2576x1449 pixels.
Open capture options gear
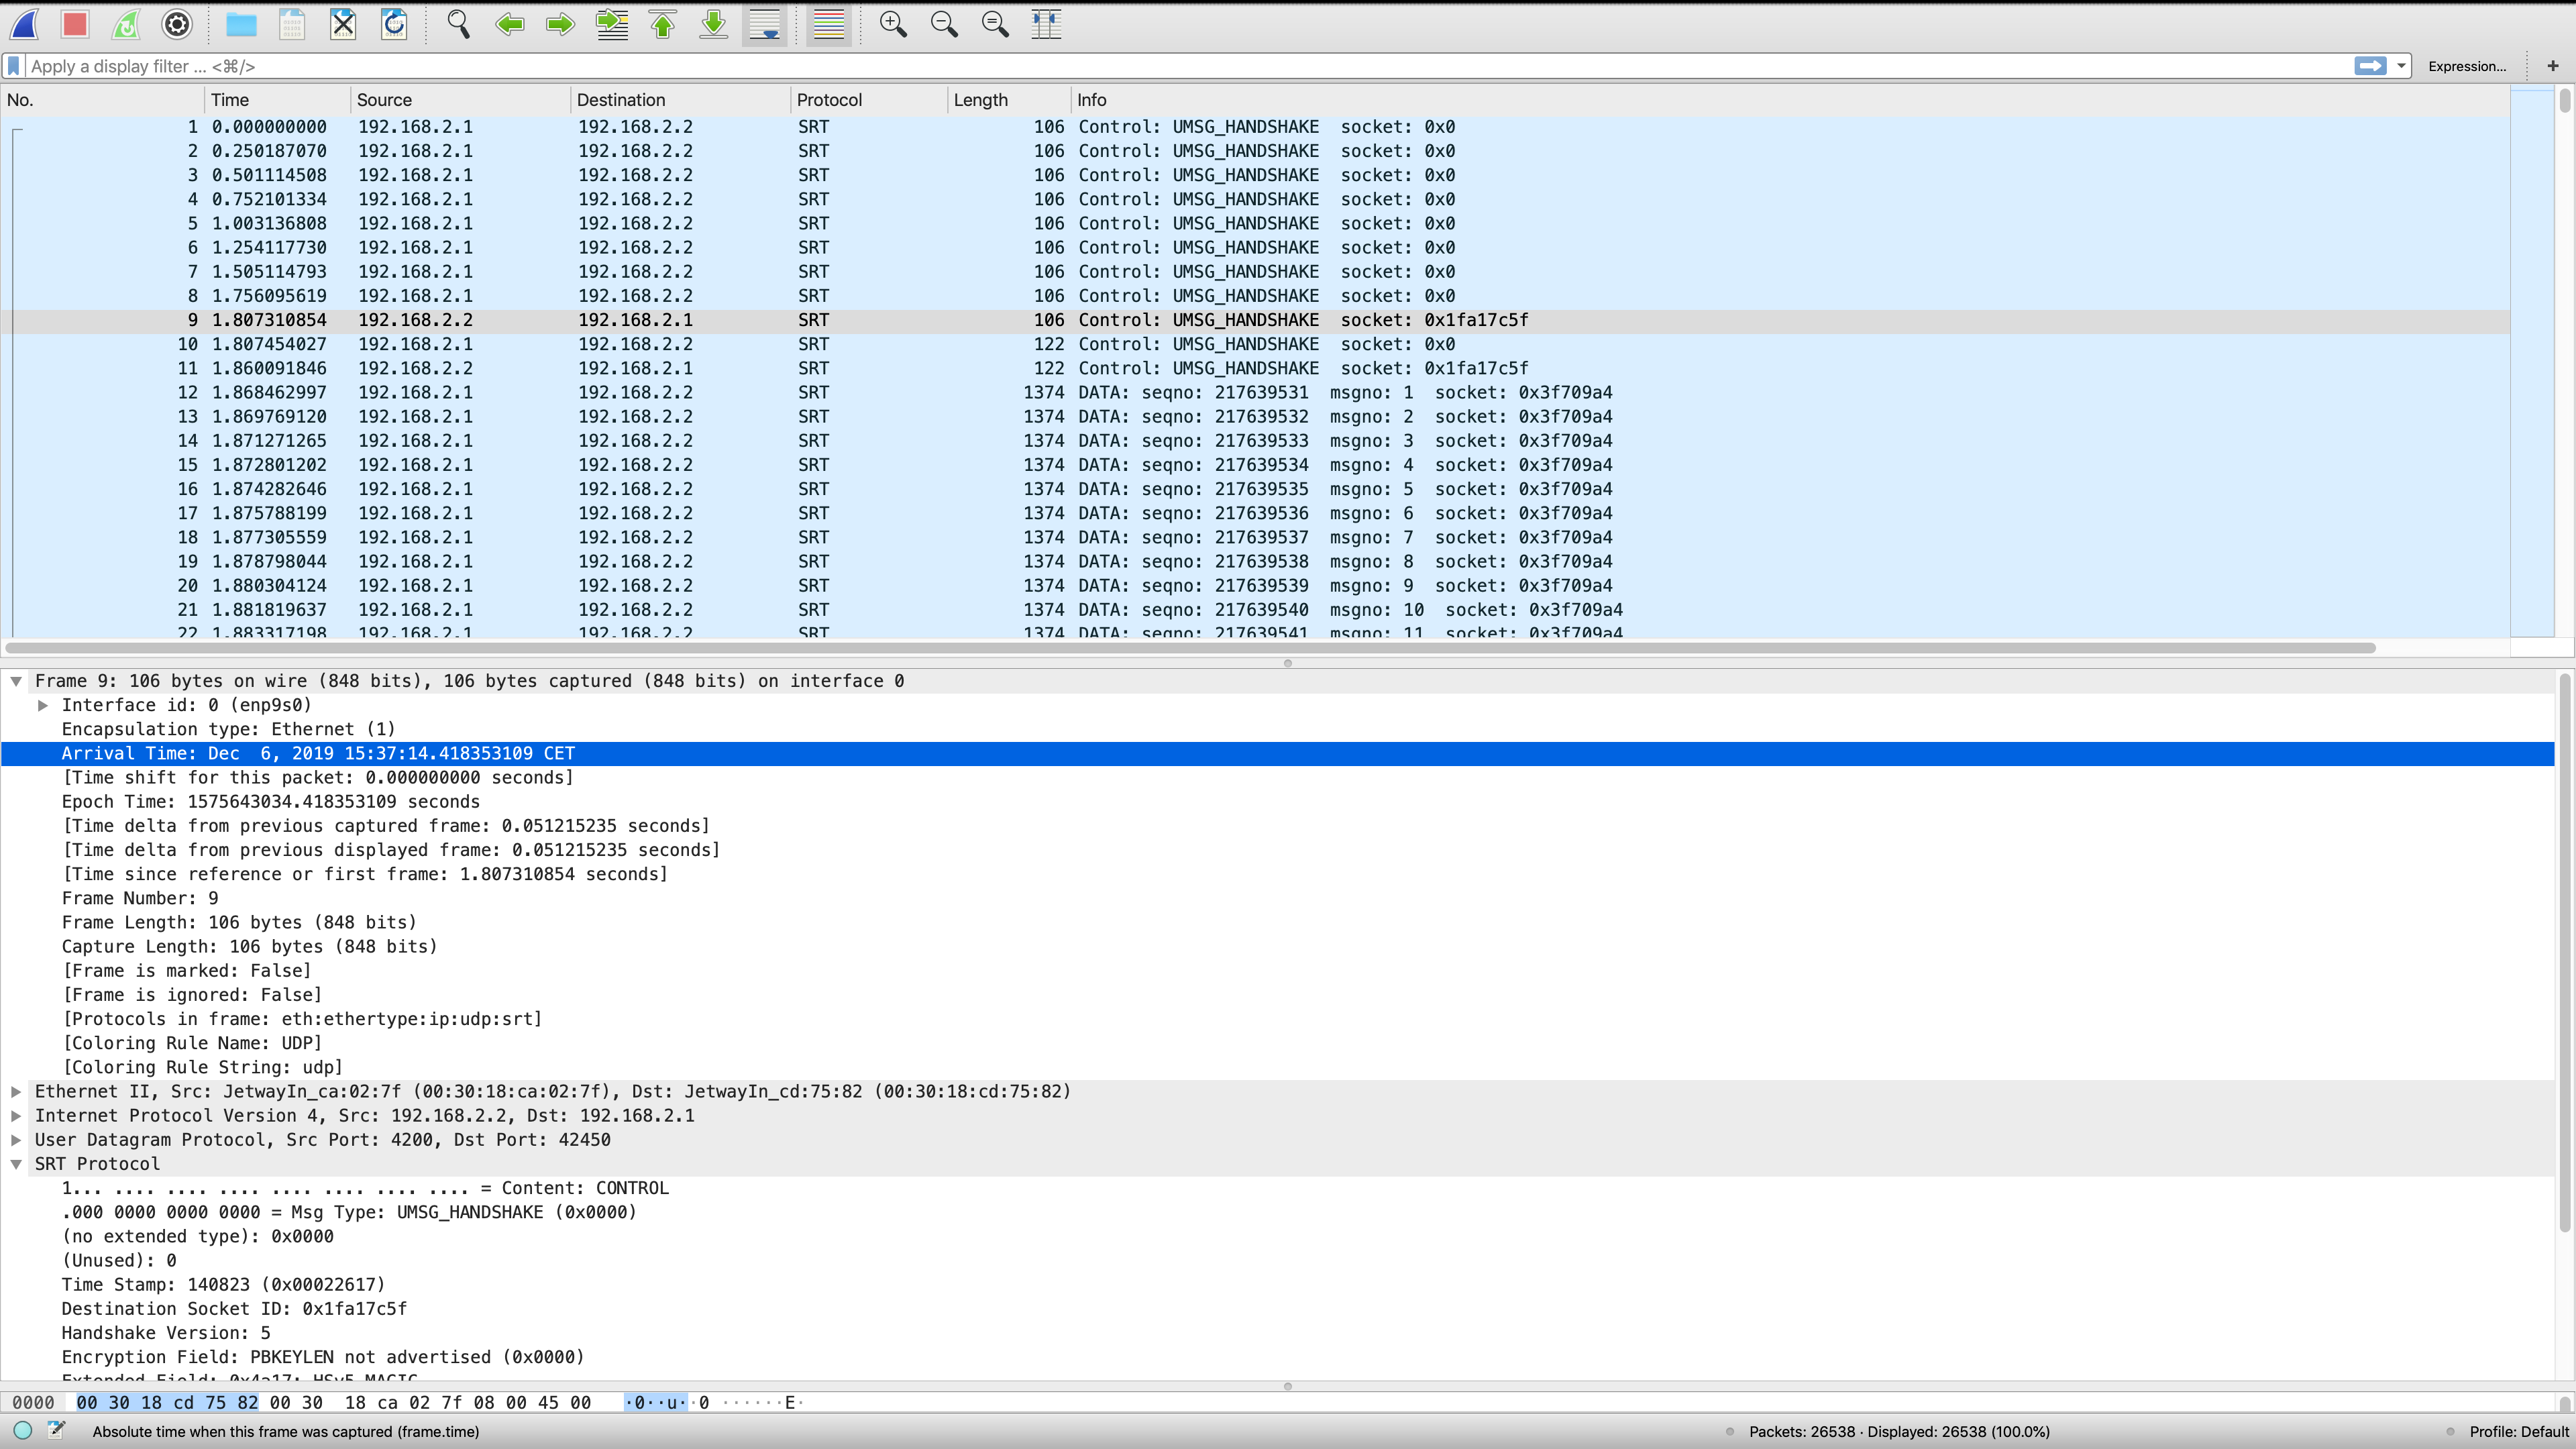[x=177, y=24]
